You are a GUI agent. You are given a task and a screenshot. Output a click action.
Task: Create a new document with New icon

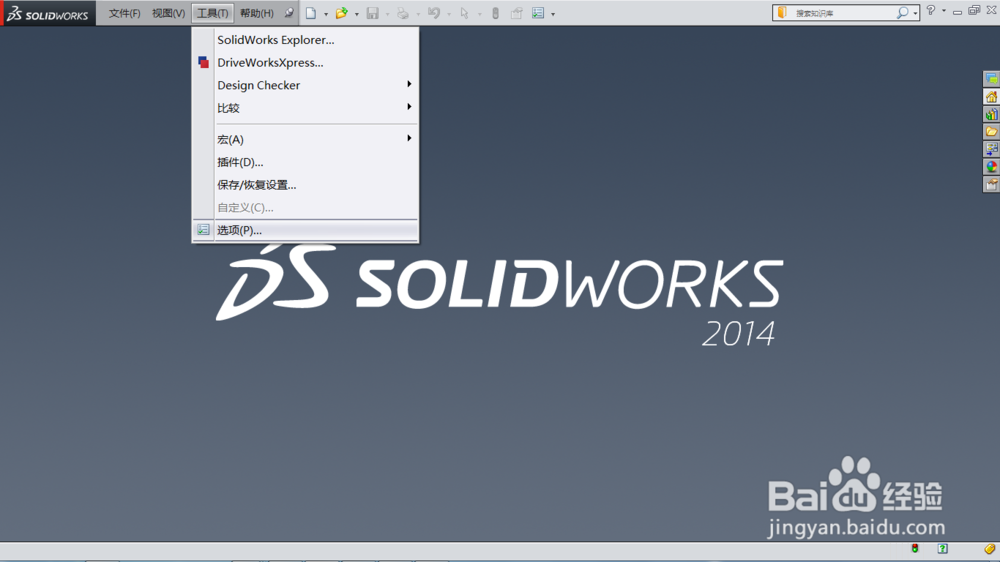(311, 13)
